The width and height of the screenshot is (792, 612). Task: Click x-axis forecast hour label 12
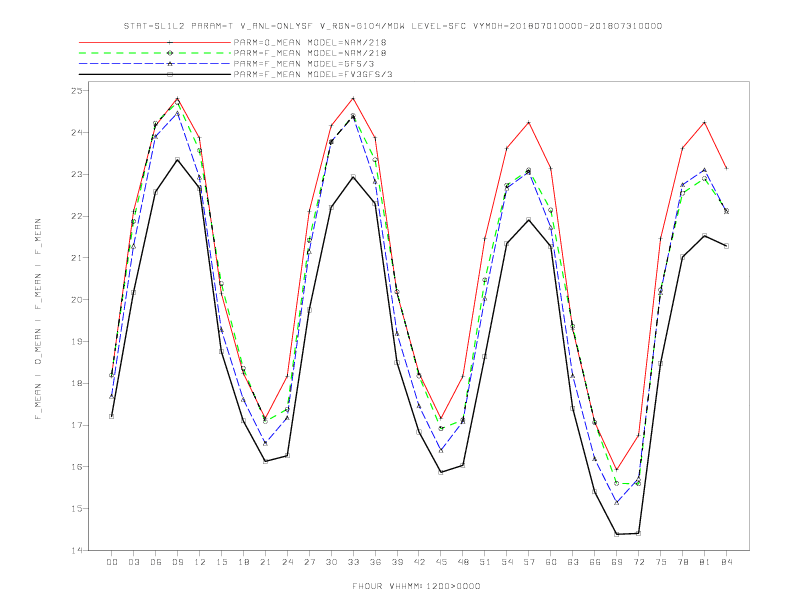pyautogui.click(x=200, y=562)
